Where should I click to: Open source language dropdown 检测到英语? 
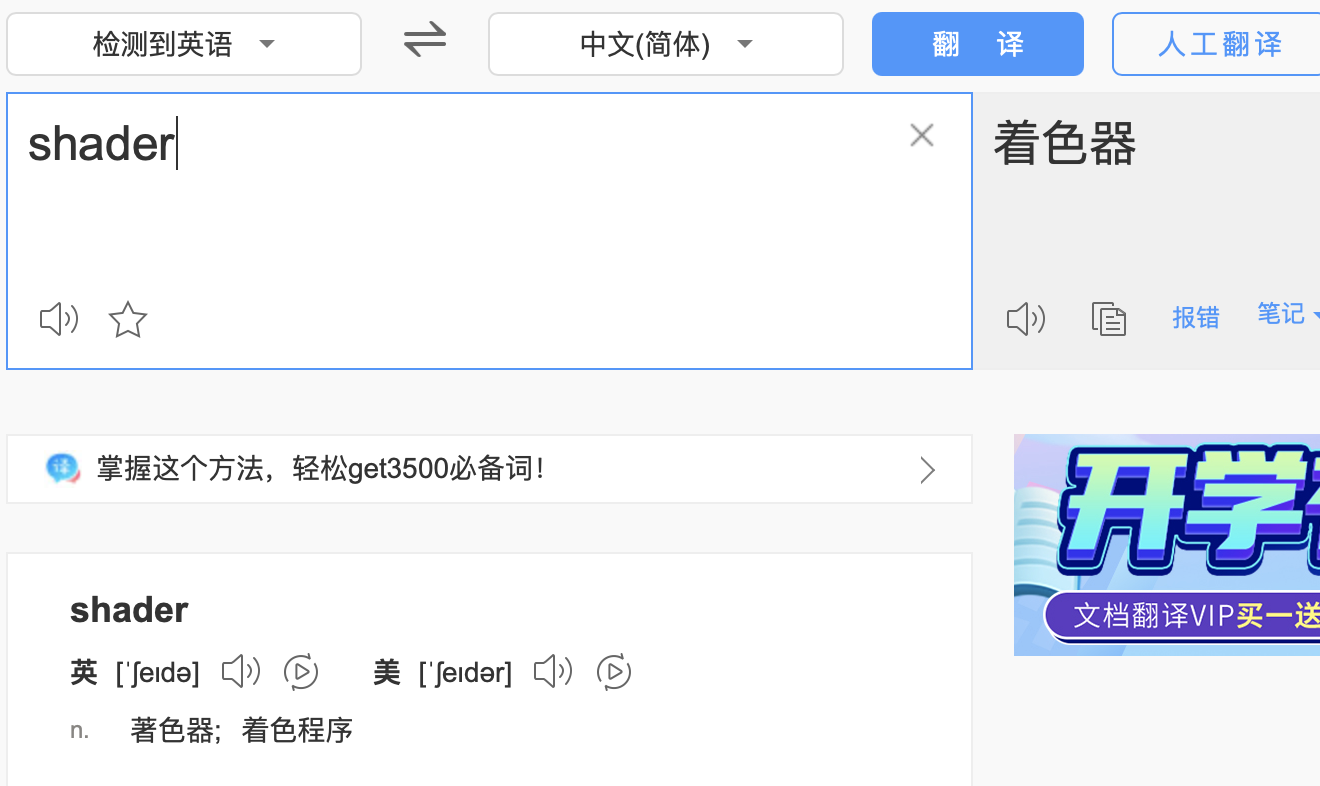tap(184, 44)
